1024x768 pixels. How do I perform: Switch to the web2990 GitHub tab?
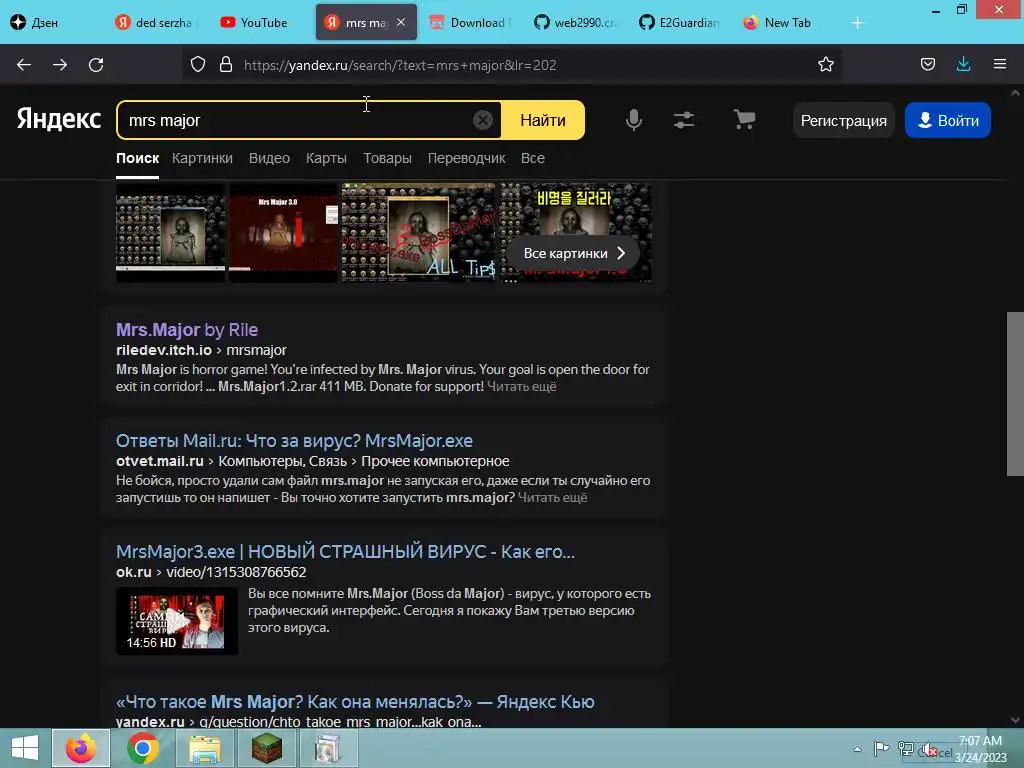pos(575,23)
